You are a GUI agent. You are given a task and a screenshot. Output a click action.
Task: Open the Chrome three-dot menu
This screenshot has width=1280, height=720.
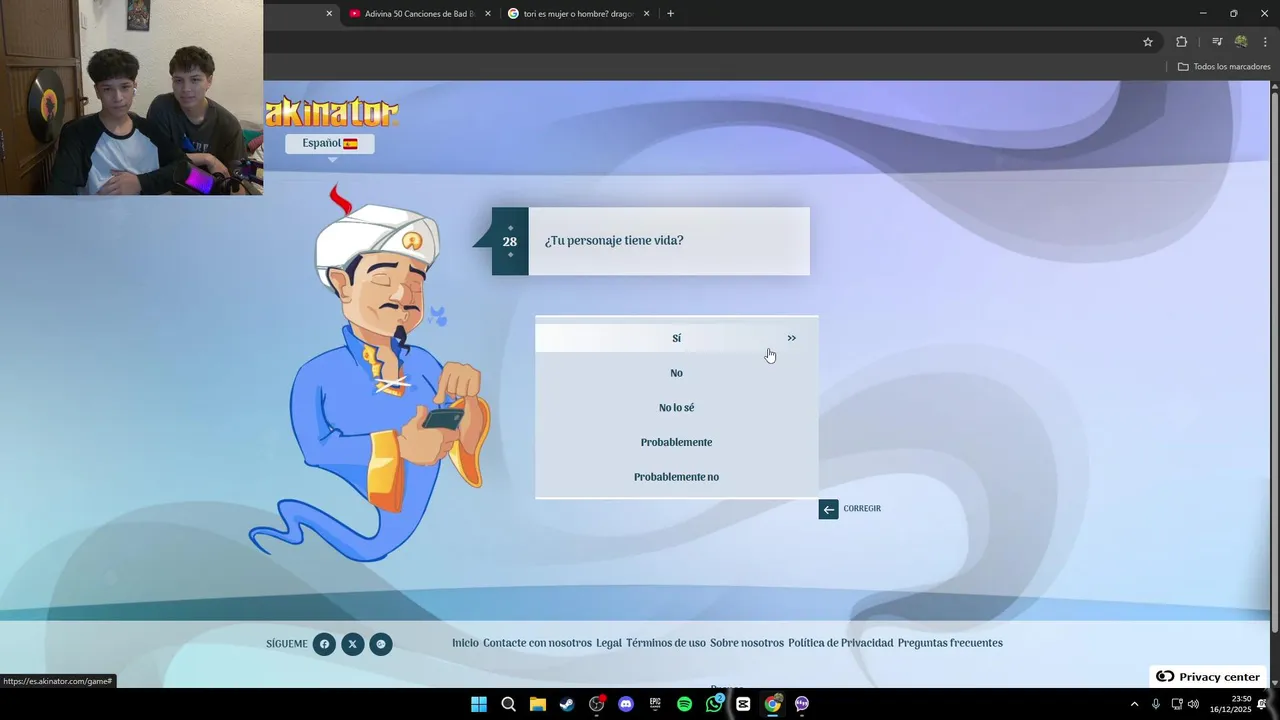[1265, 42]
